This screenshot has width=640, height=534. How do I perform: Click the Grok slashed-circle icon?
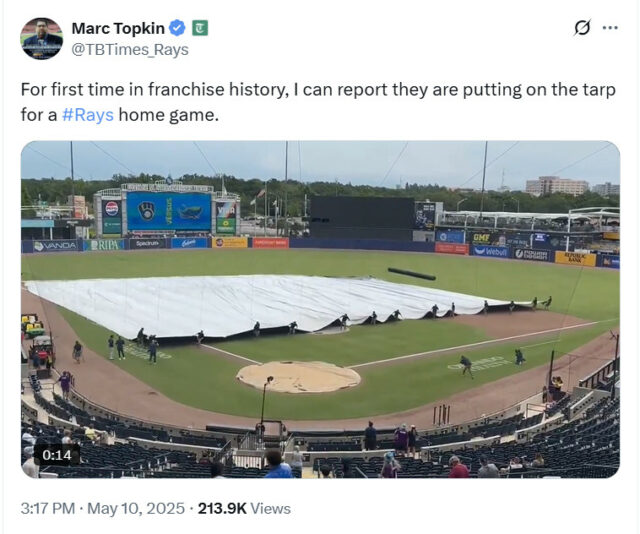click(x=582, y=28)
